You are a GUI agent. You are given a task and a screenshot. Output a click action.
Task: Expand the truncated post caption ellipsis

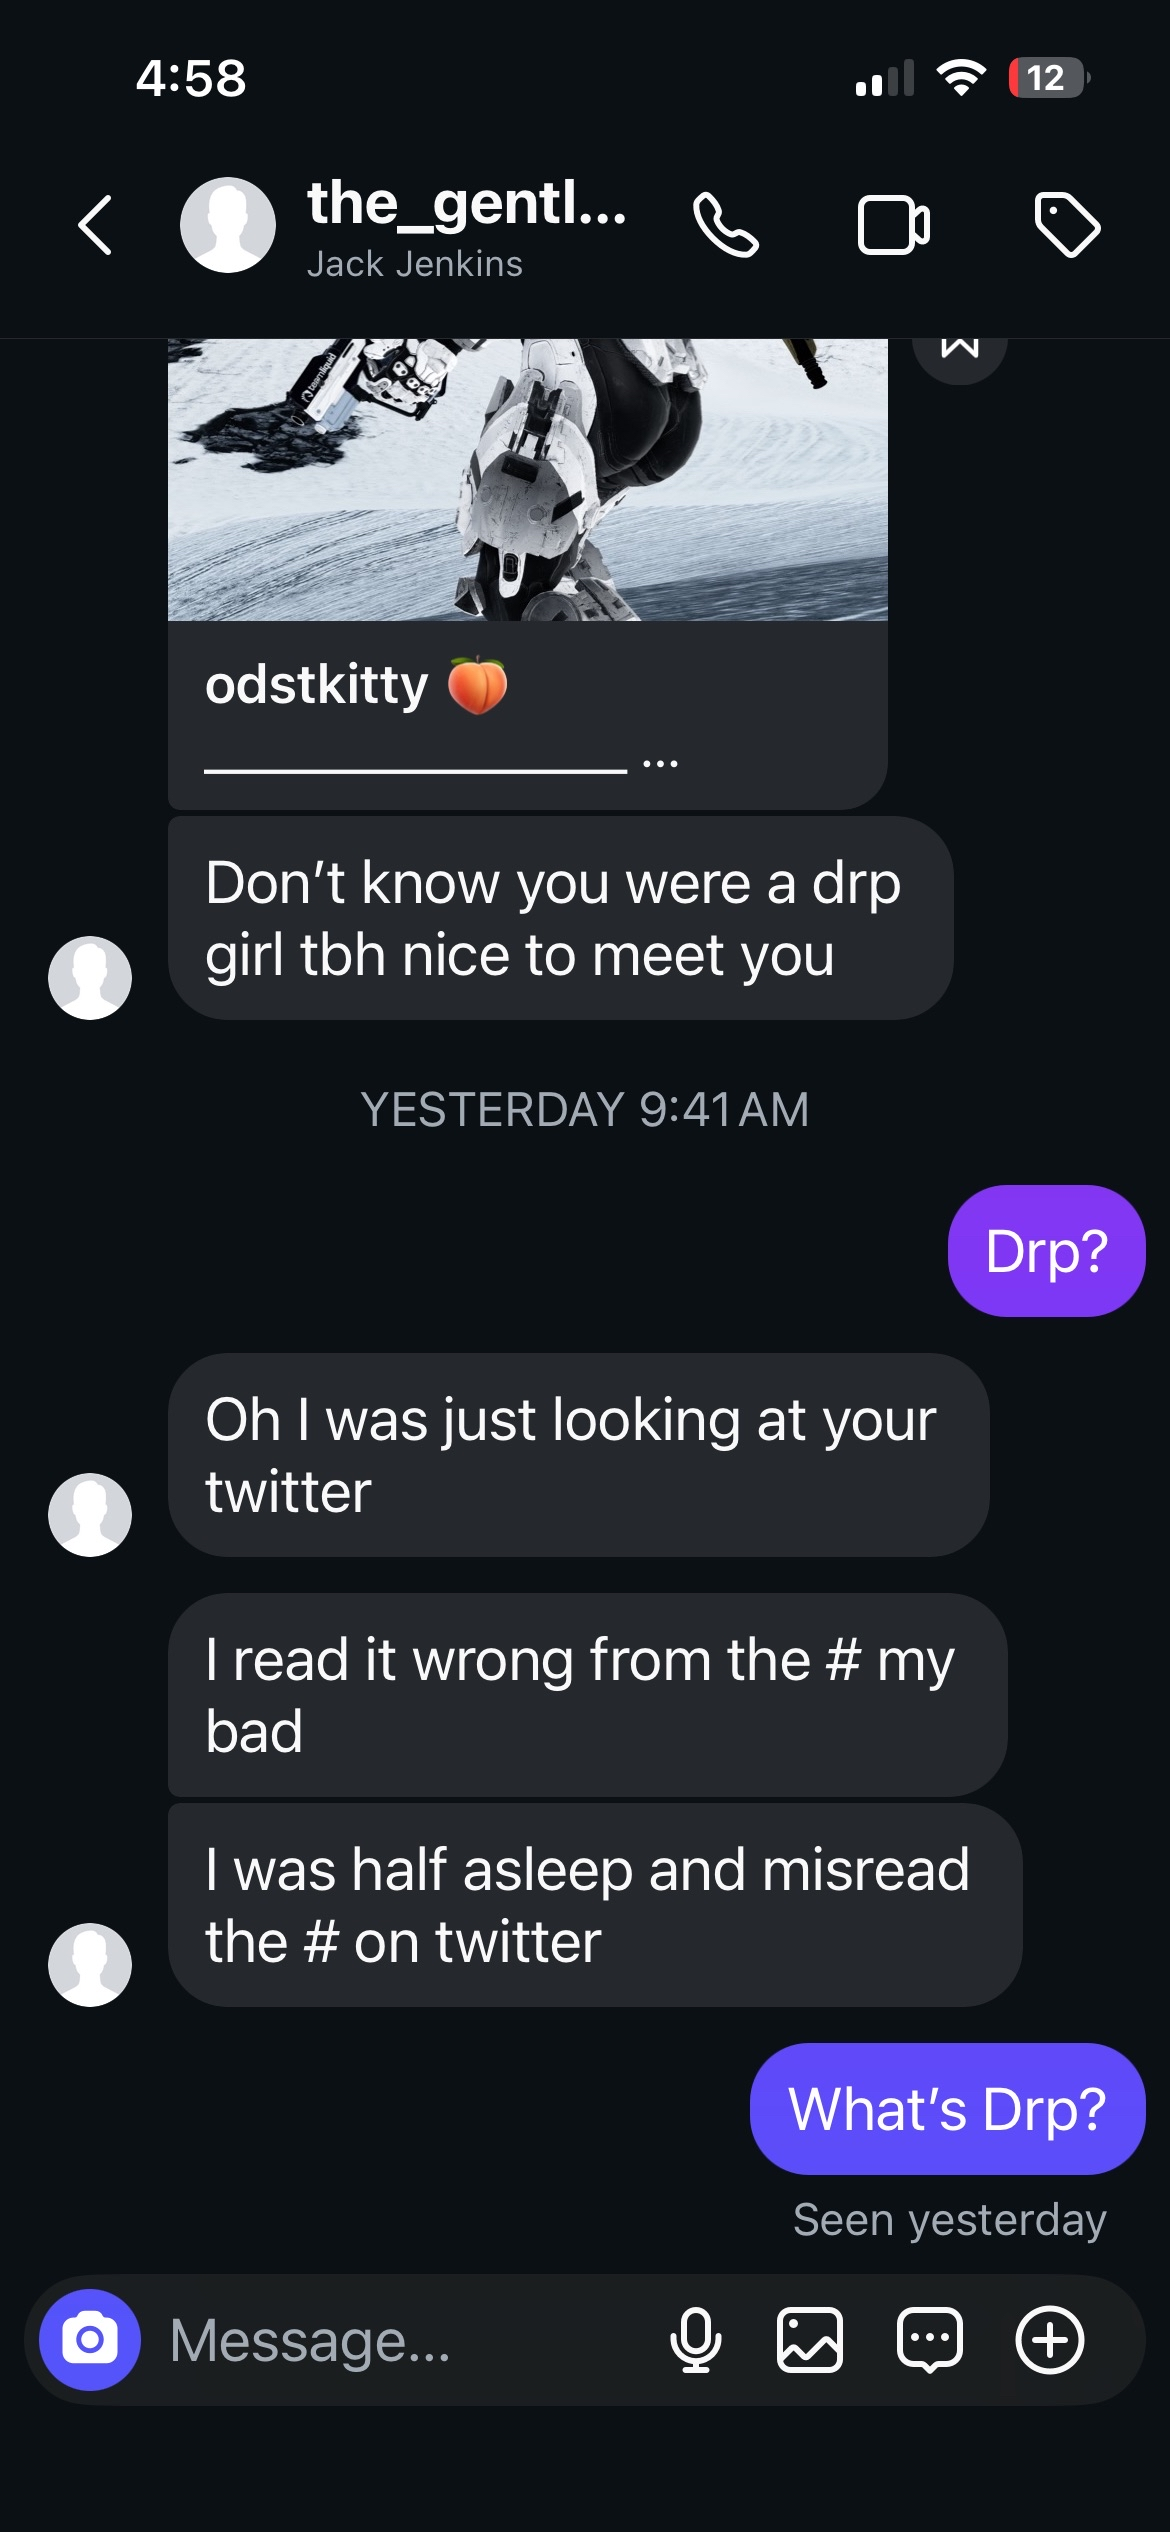660,763
